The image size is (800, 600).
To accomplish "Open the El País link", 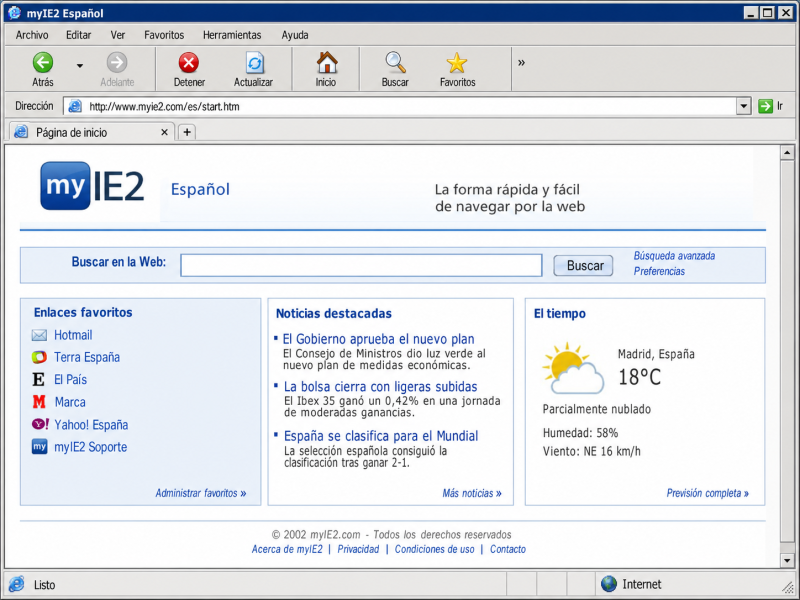I will (x=70, y=380).
